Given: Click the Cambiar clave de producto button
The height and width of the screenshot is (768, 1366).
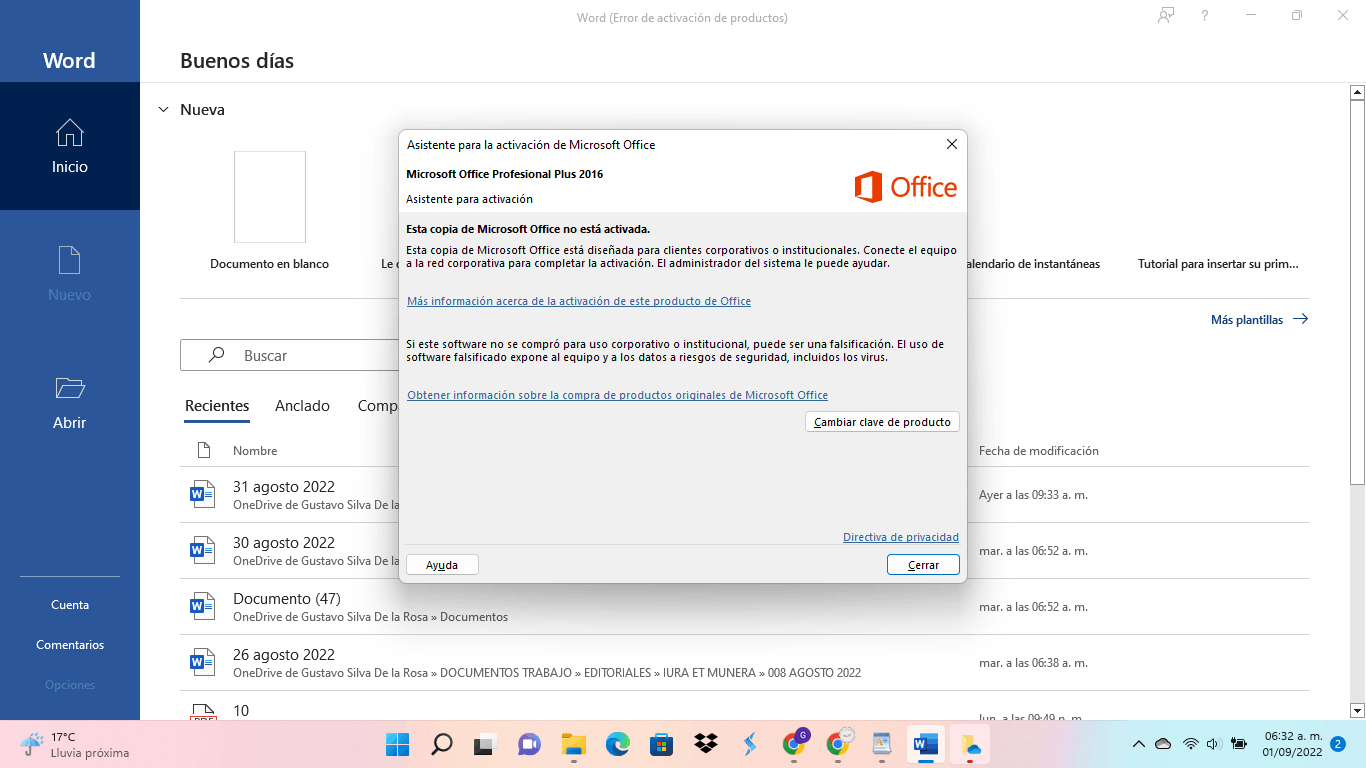Looking at the screenshot, I should pos(882,422).
